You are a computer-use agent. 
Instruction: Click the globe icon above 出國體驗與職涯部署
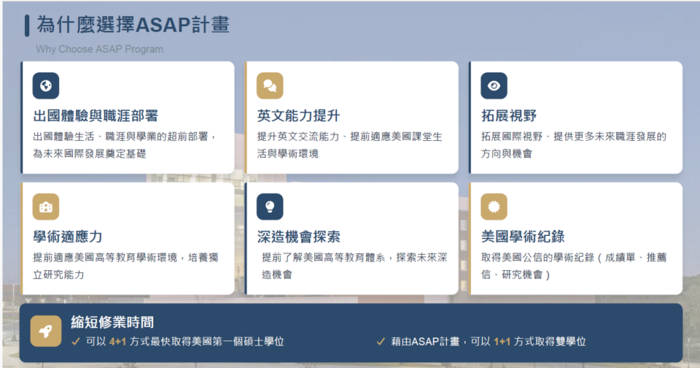pyautogui.click(x=46, y=86)
